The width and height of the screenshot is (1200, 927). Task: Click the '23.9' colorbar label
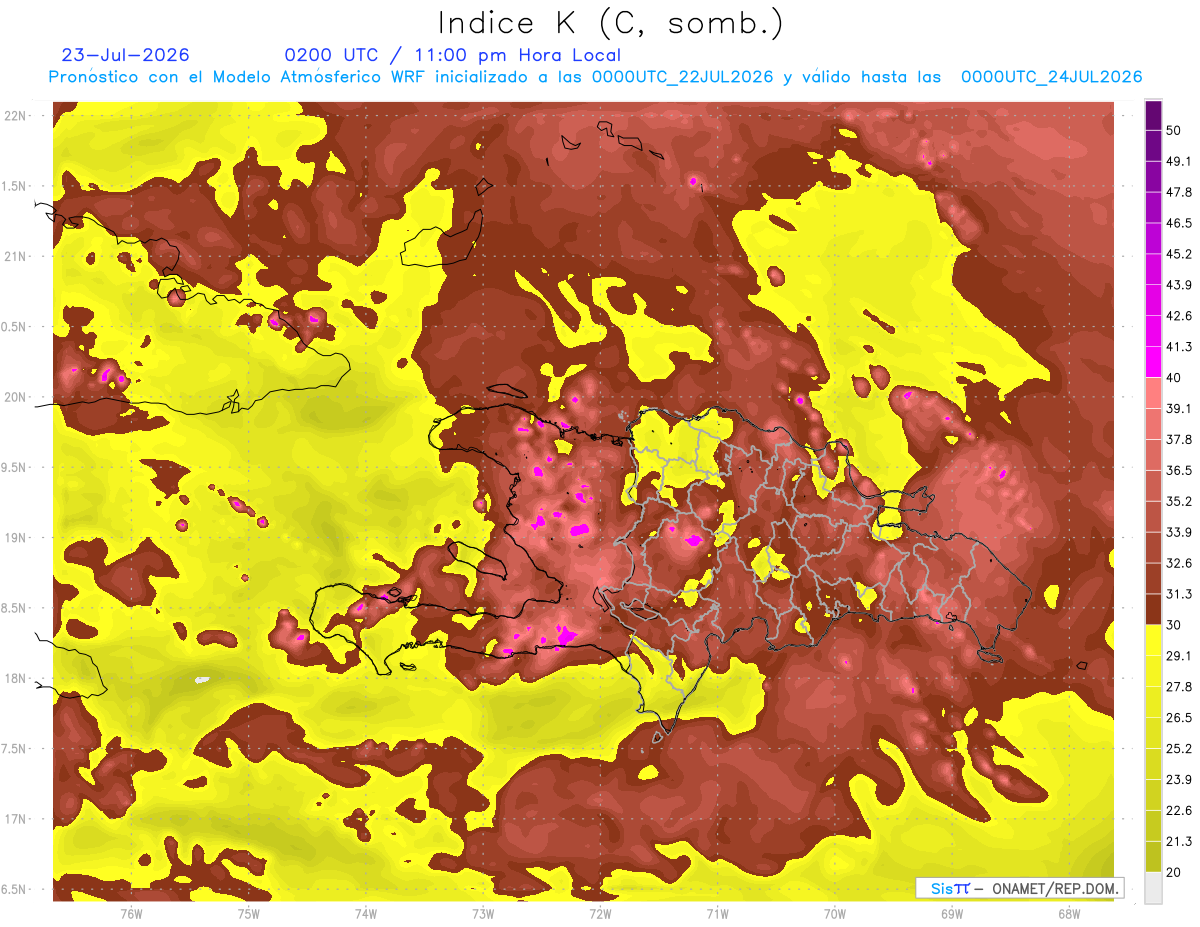(1179, 780)
